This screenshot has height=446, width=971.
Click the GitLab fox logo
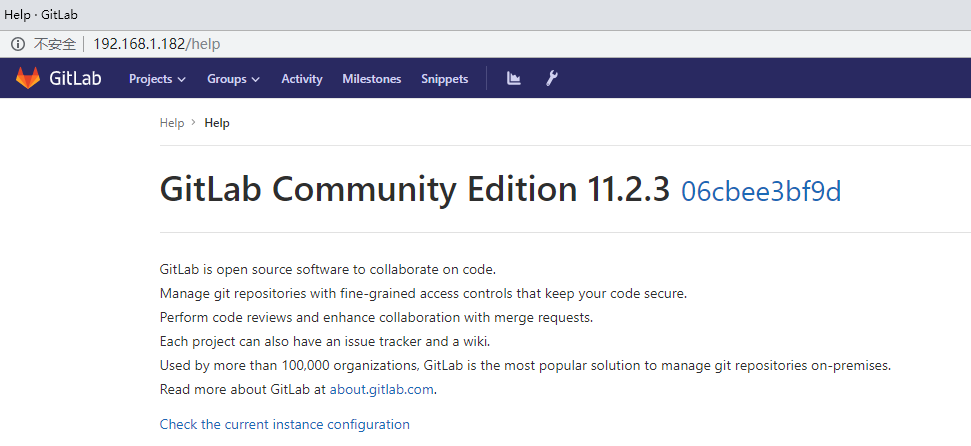point(28,79)
